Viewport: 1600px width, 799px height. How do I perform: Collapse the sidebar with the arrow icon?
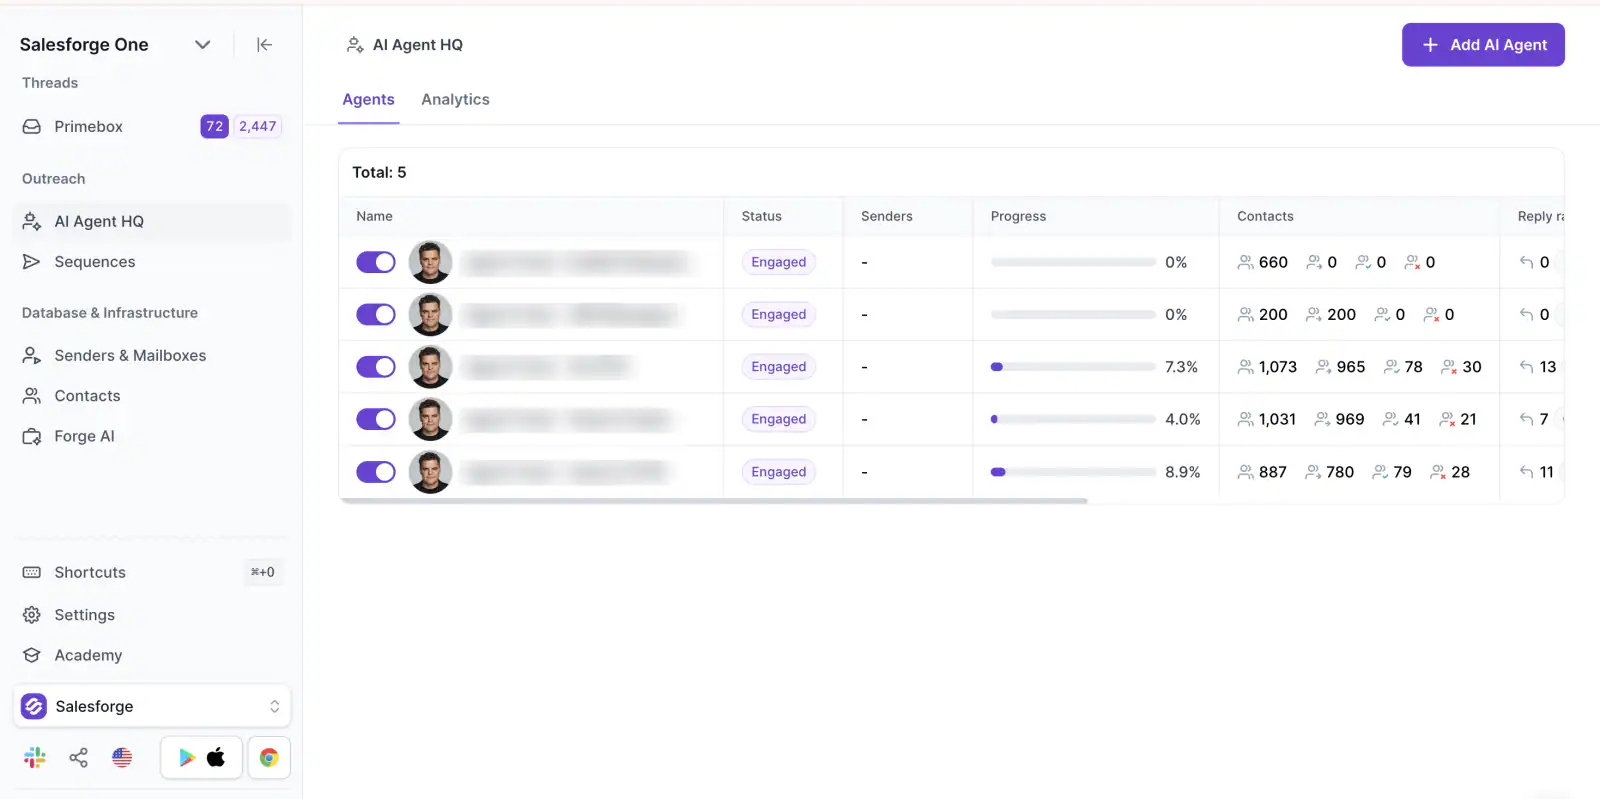point(264,45)
